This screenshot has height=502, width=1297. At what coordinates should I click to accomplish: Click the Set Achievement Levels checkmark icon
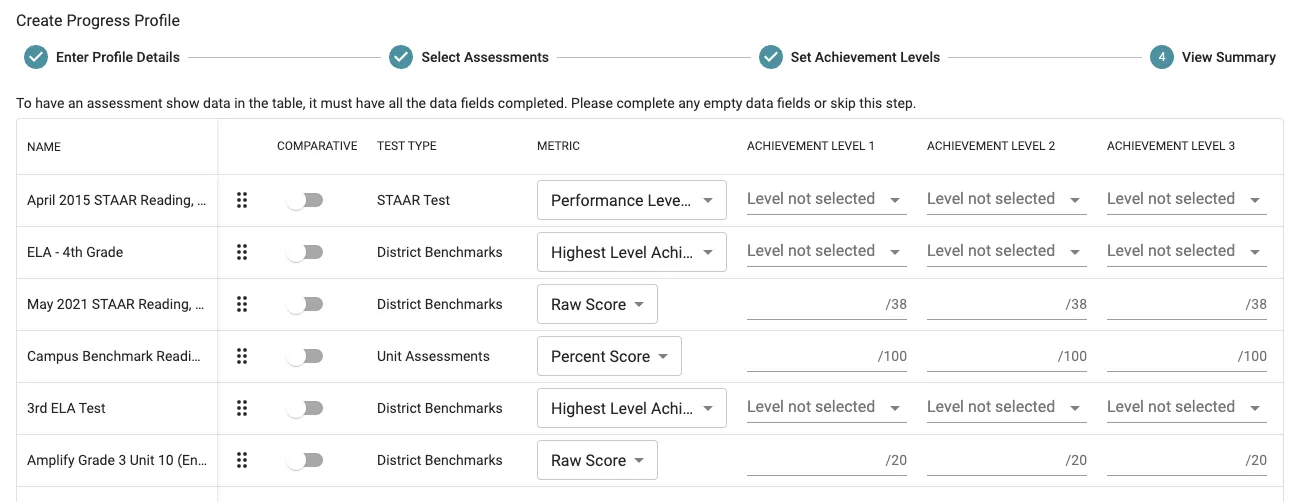point(770,57)
